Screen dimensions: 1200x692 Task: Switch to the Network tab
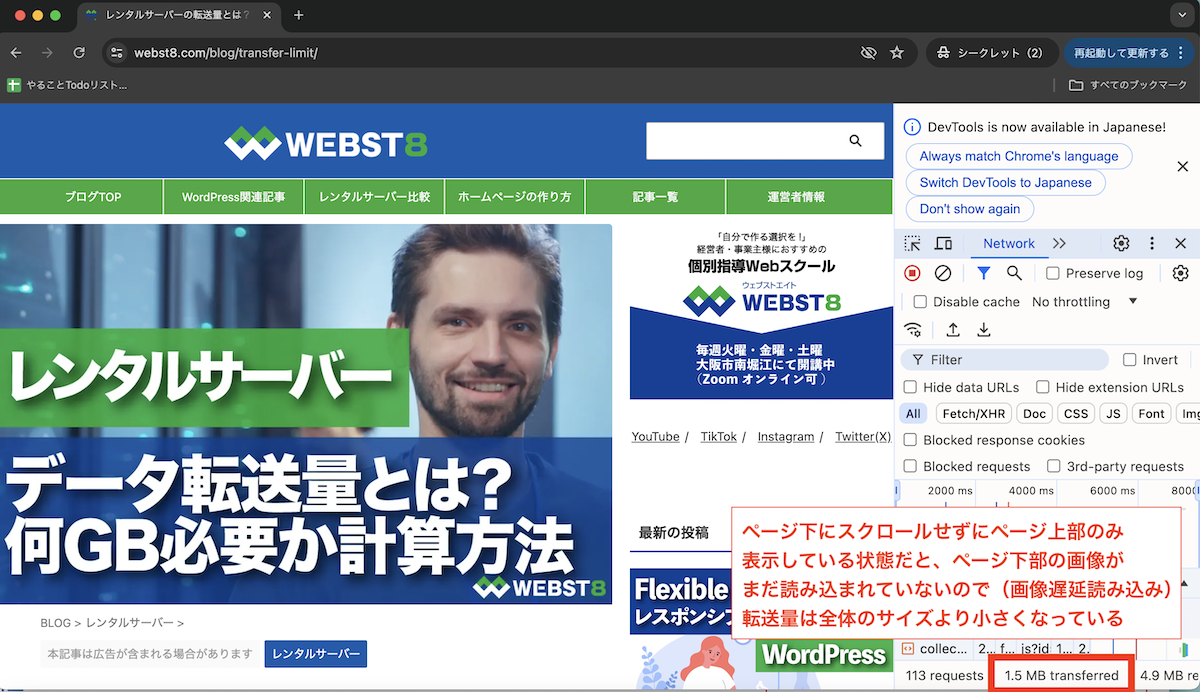click(x=1008, y=243)
